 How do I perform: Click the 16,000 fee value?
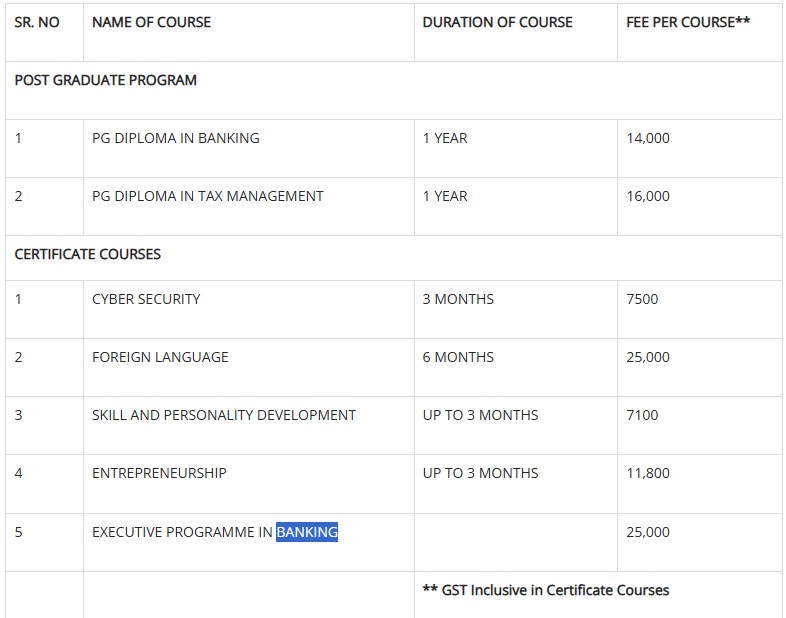click(648, 196)
